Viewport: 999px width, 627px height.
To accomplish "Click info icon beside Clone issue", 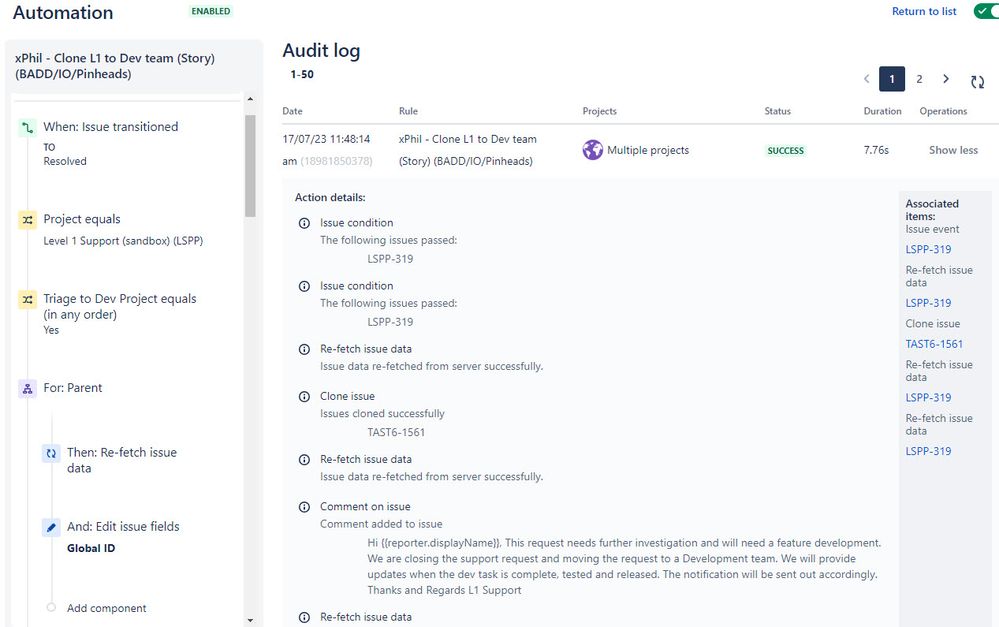I will click(x=305, y=396).
